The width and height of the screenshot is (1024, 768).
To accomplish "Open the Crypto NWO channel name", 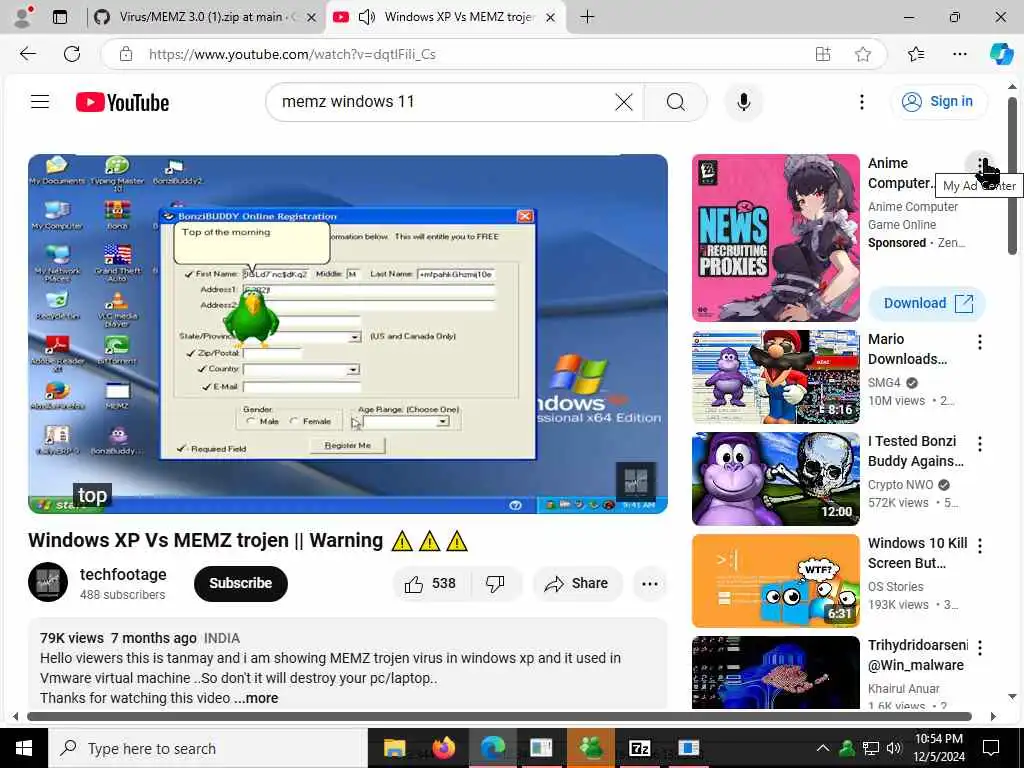I will point(900,485).
